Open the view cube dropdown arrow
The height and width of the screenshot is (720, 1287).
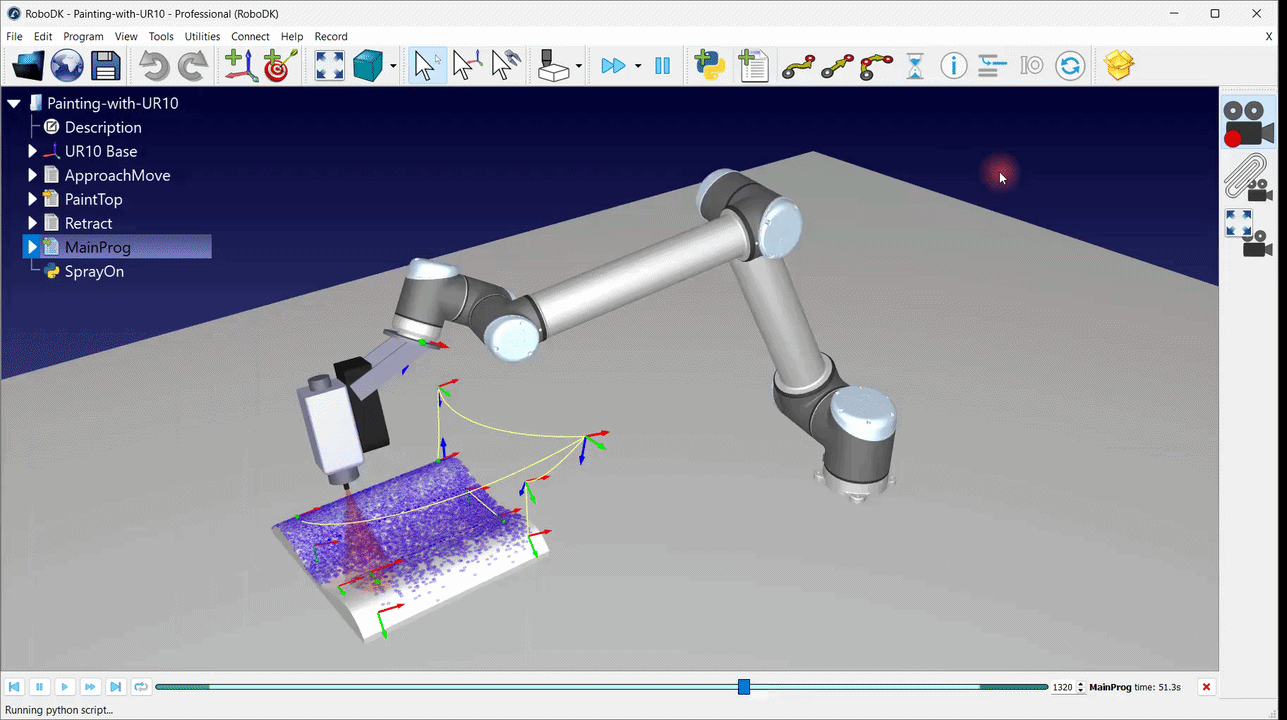(393, 67)
